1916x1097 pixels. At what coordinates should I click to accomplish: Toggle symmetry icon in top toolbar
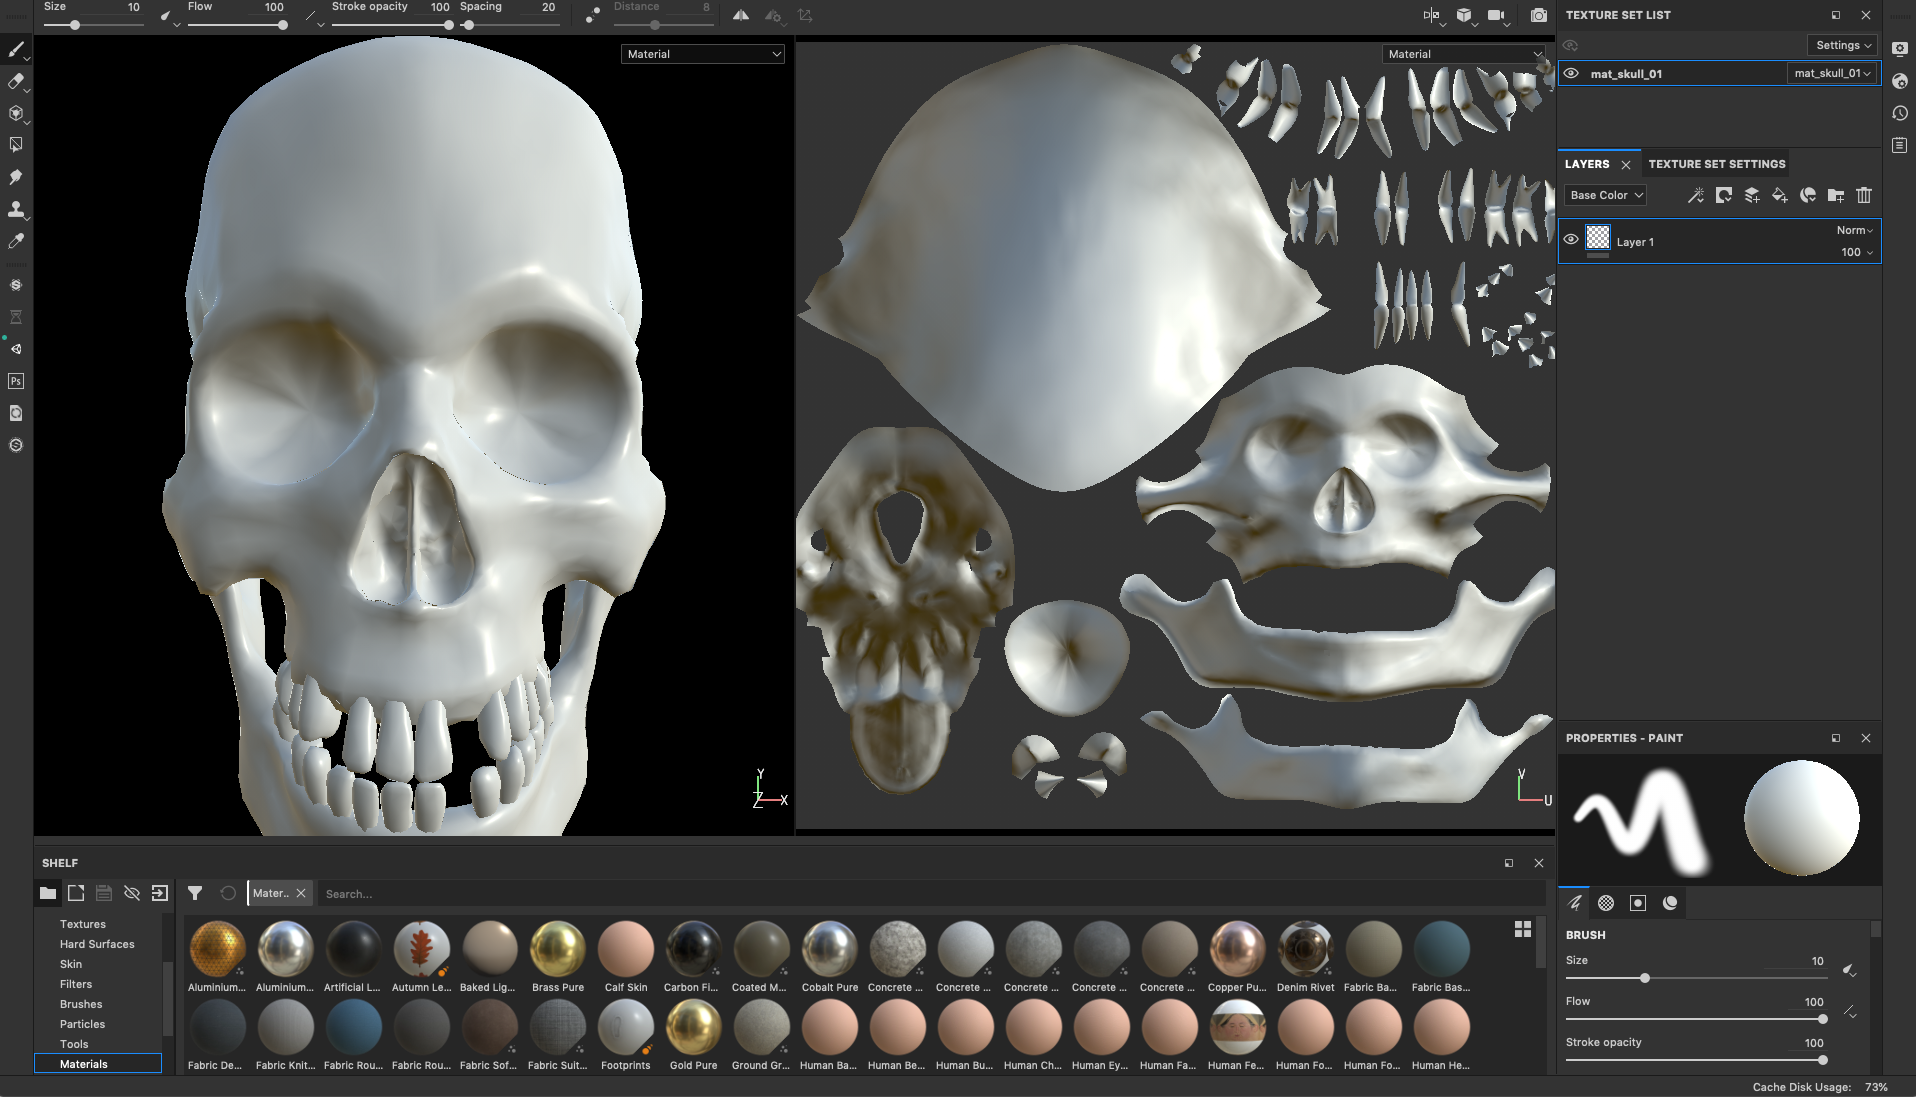coord(741,15)
